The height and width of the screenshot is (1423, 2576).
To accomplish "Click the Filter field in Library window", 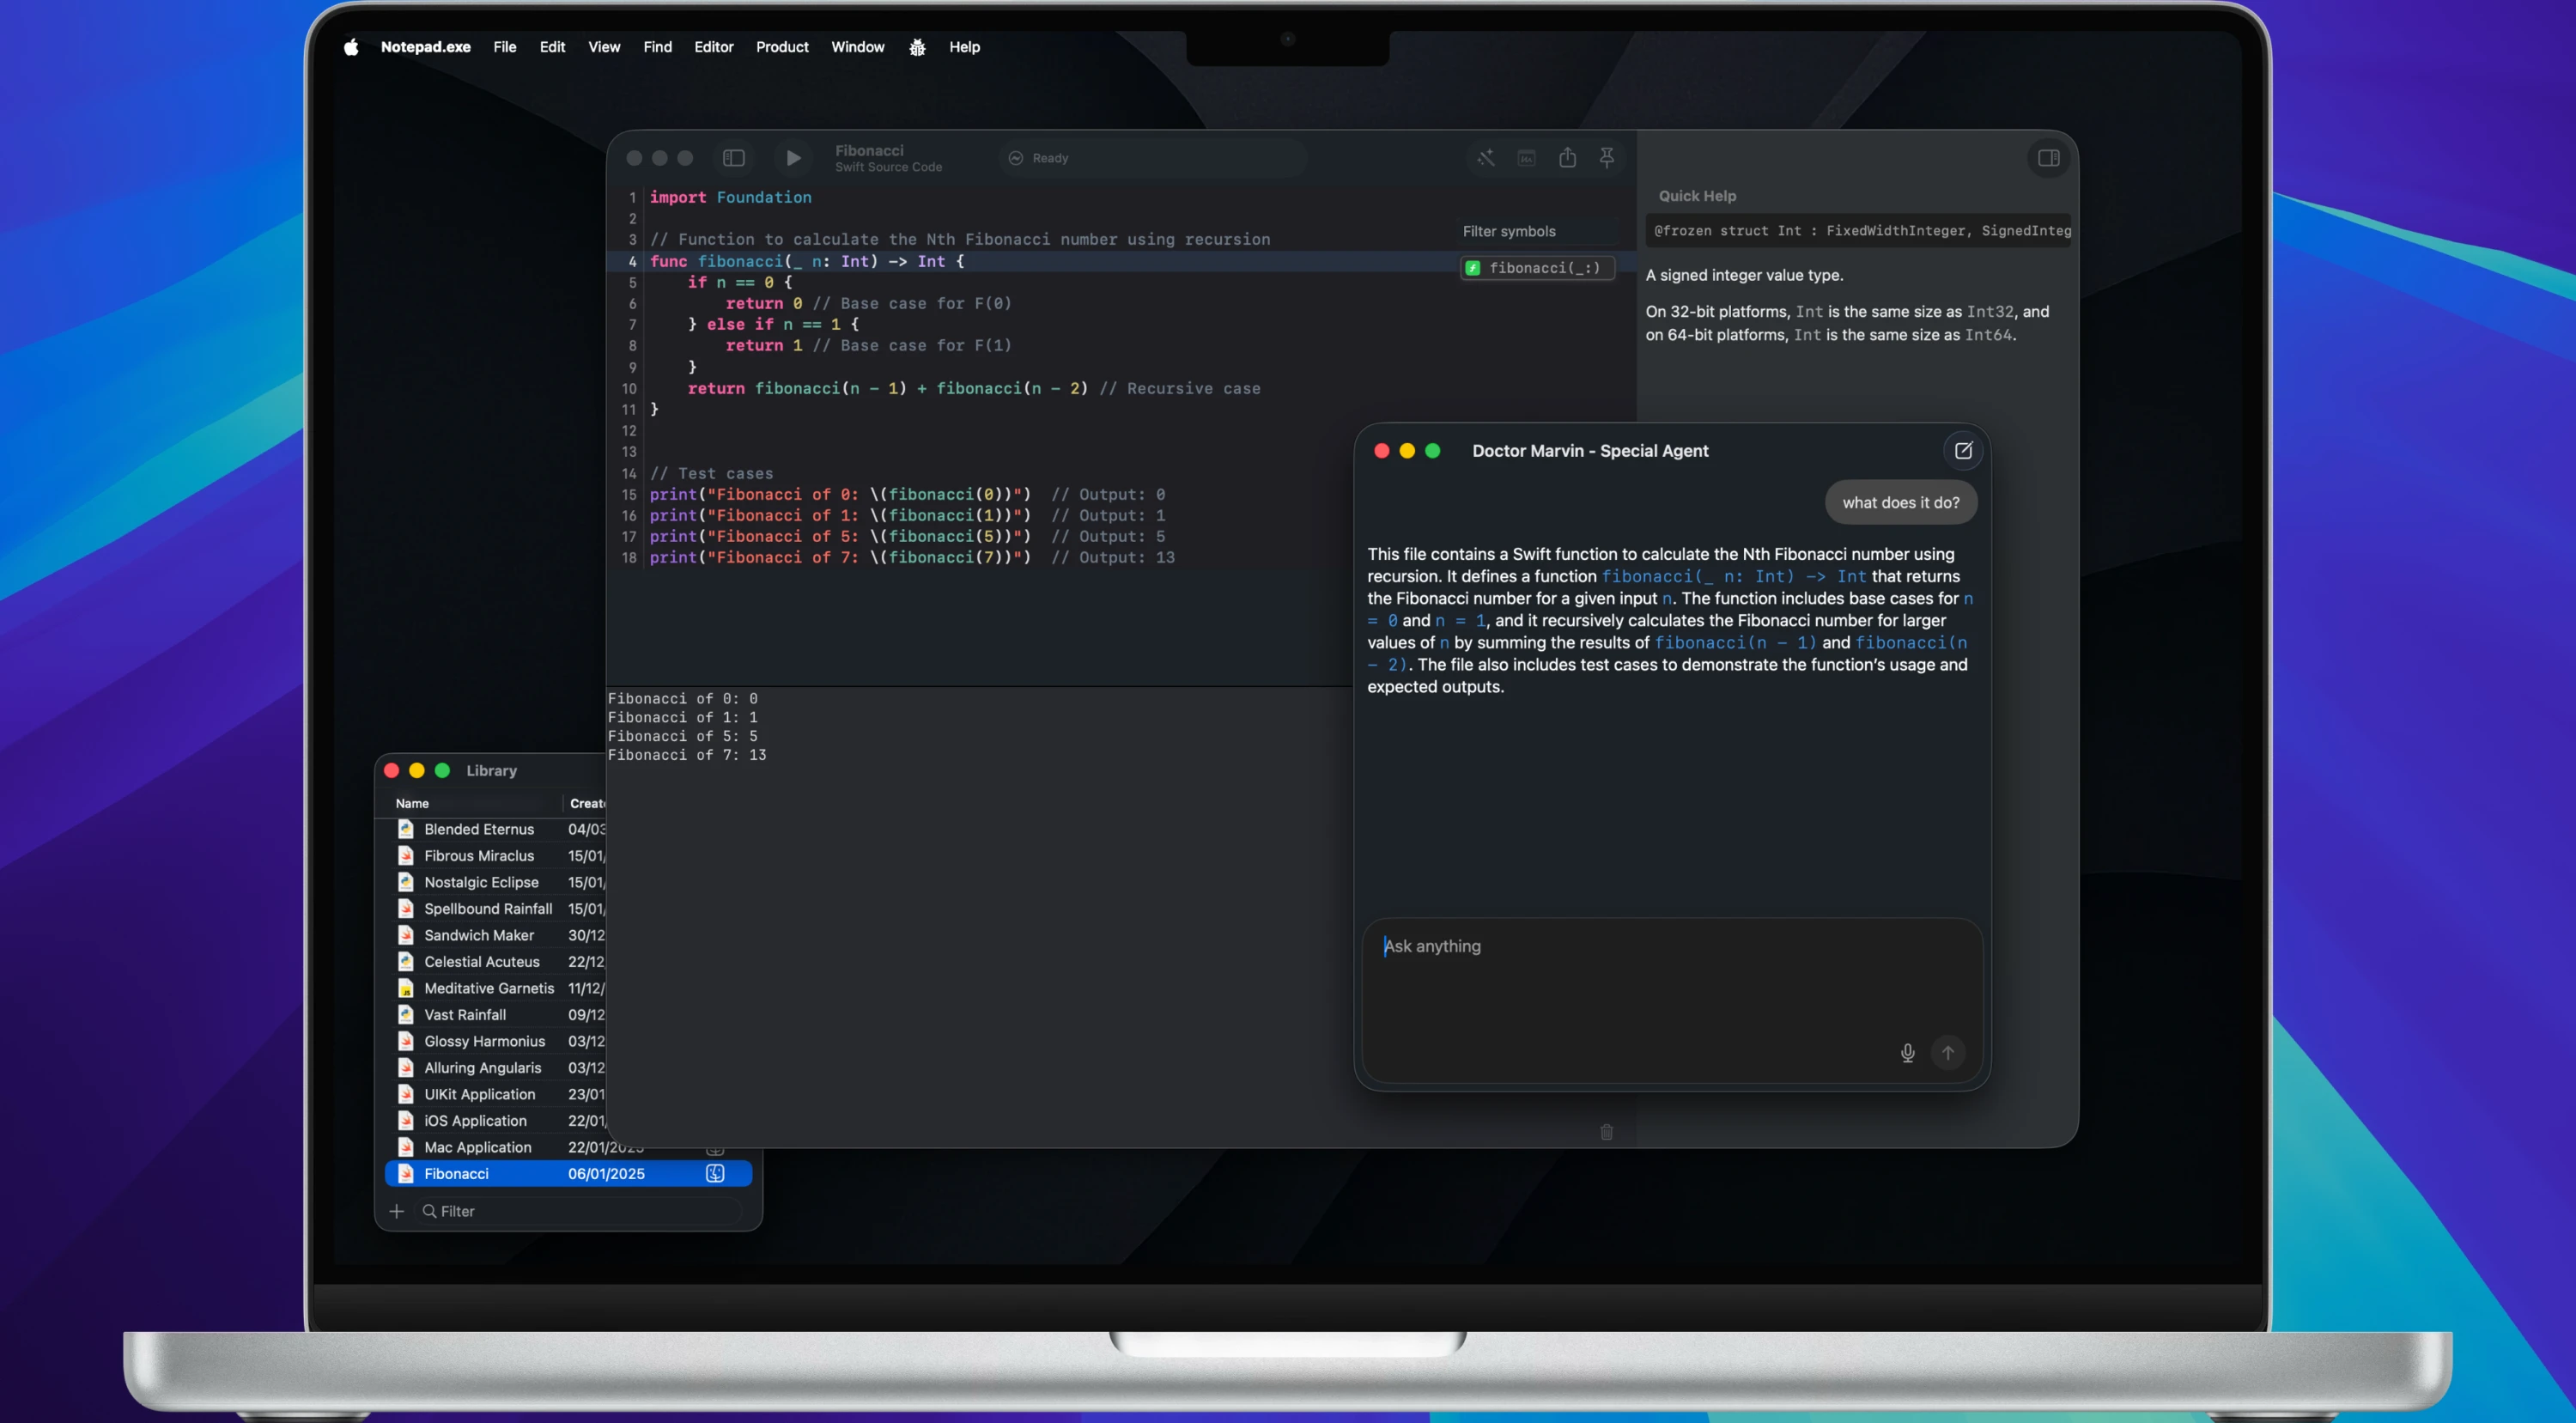I will click(x=580, y=1211).
